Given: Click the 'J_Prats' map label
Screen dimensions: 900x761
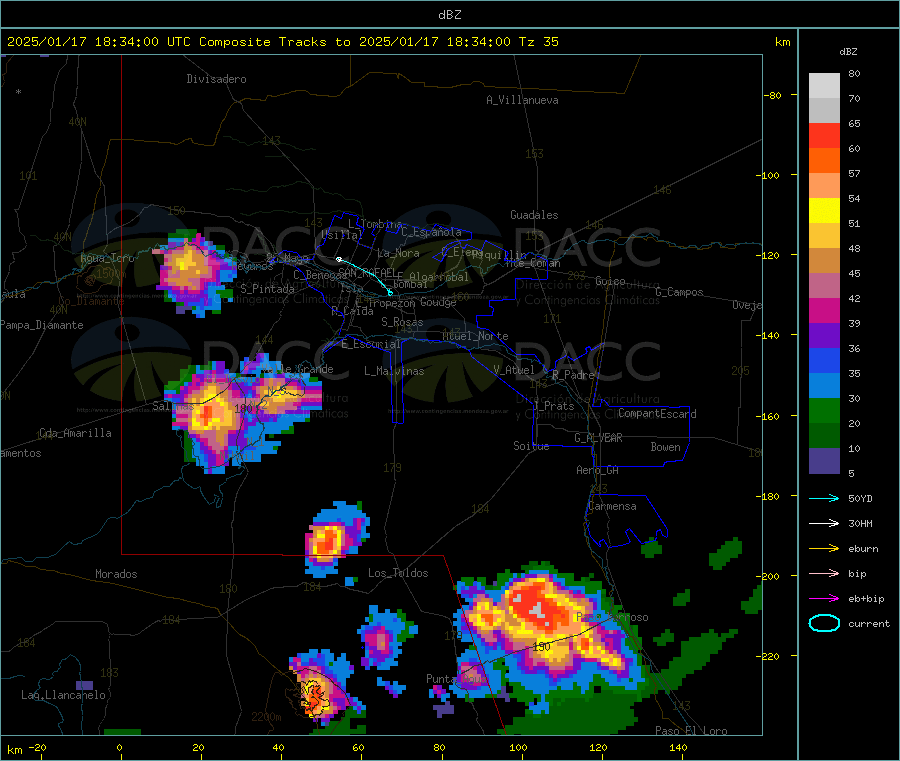Looking at the screenshot, I should 554,405.
